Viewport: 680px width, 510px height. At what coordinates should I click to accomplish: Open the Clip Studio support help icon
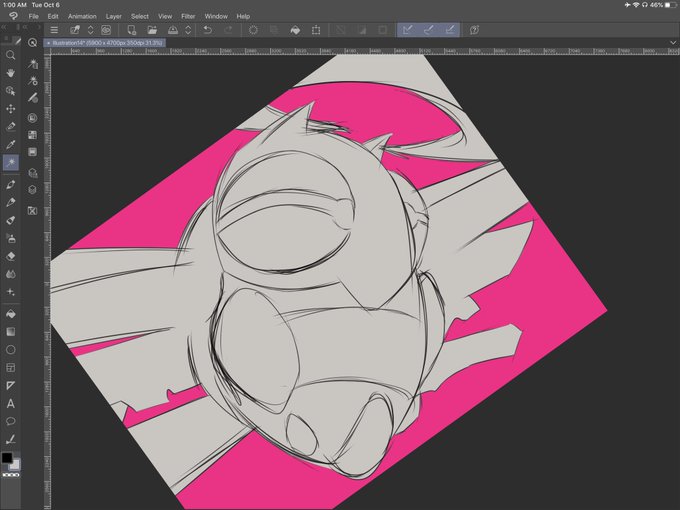coord(474,30)
